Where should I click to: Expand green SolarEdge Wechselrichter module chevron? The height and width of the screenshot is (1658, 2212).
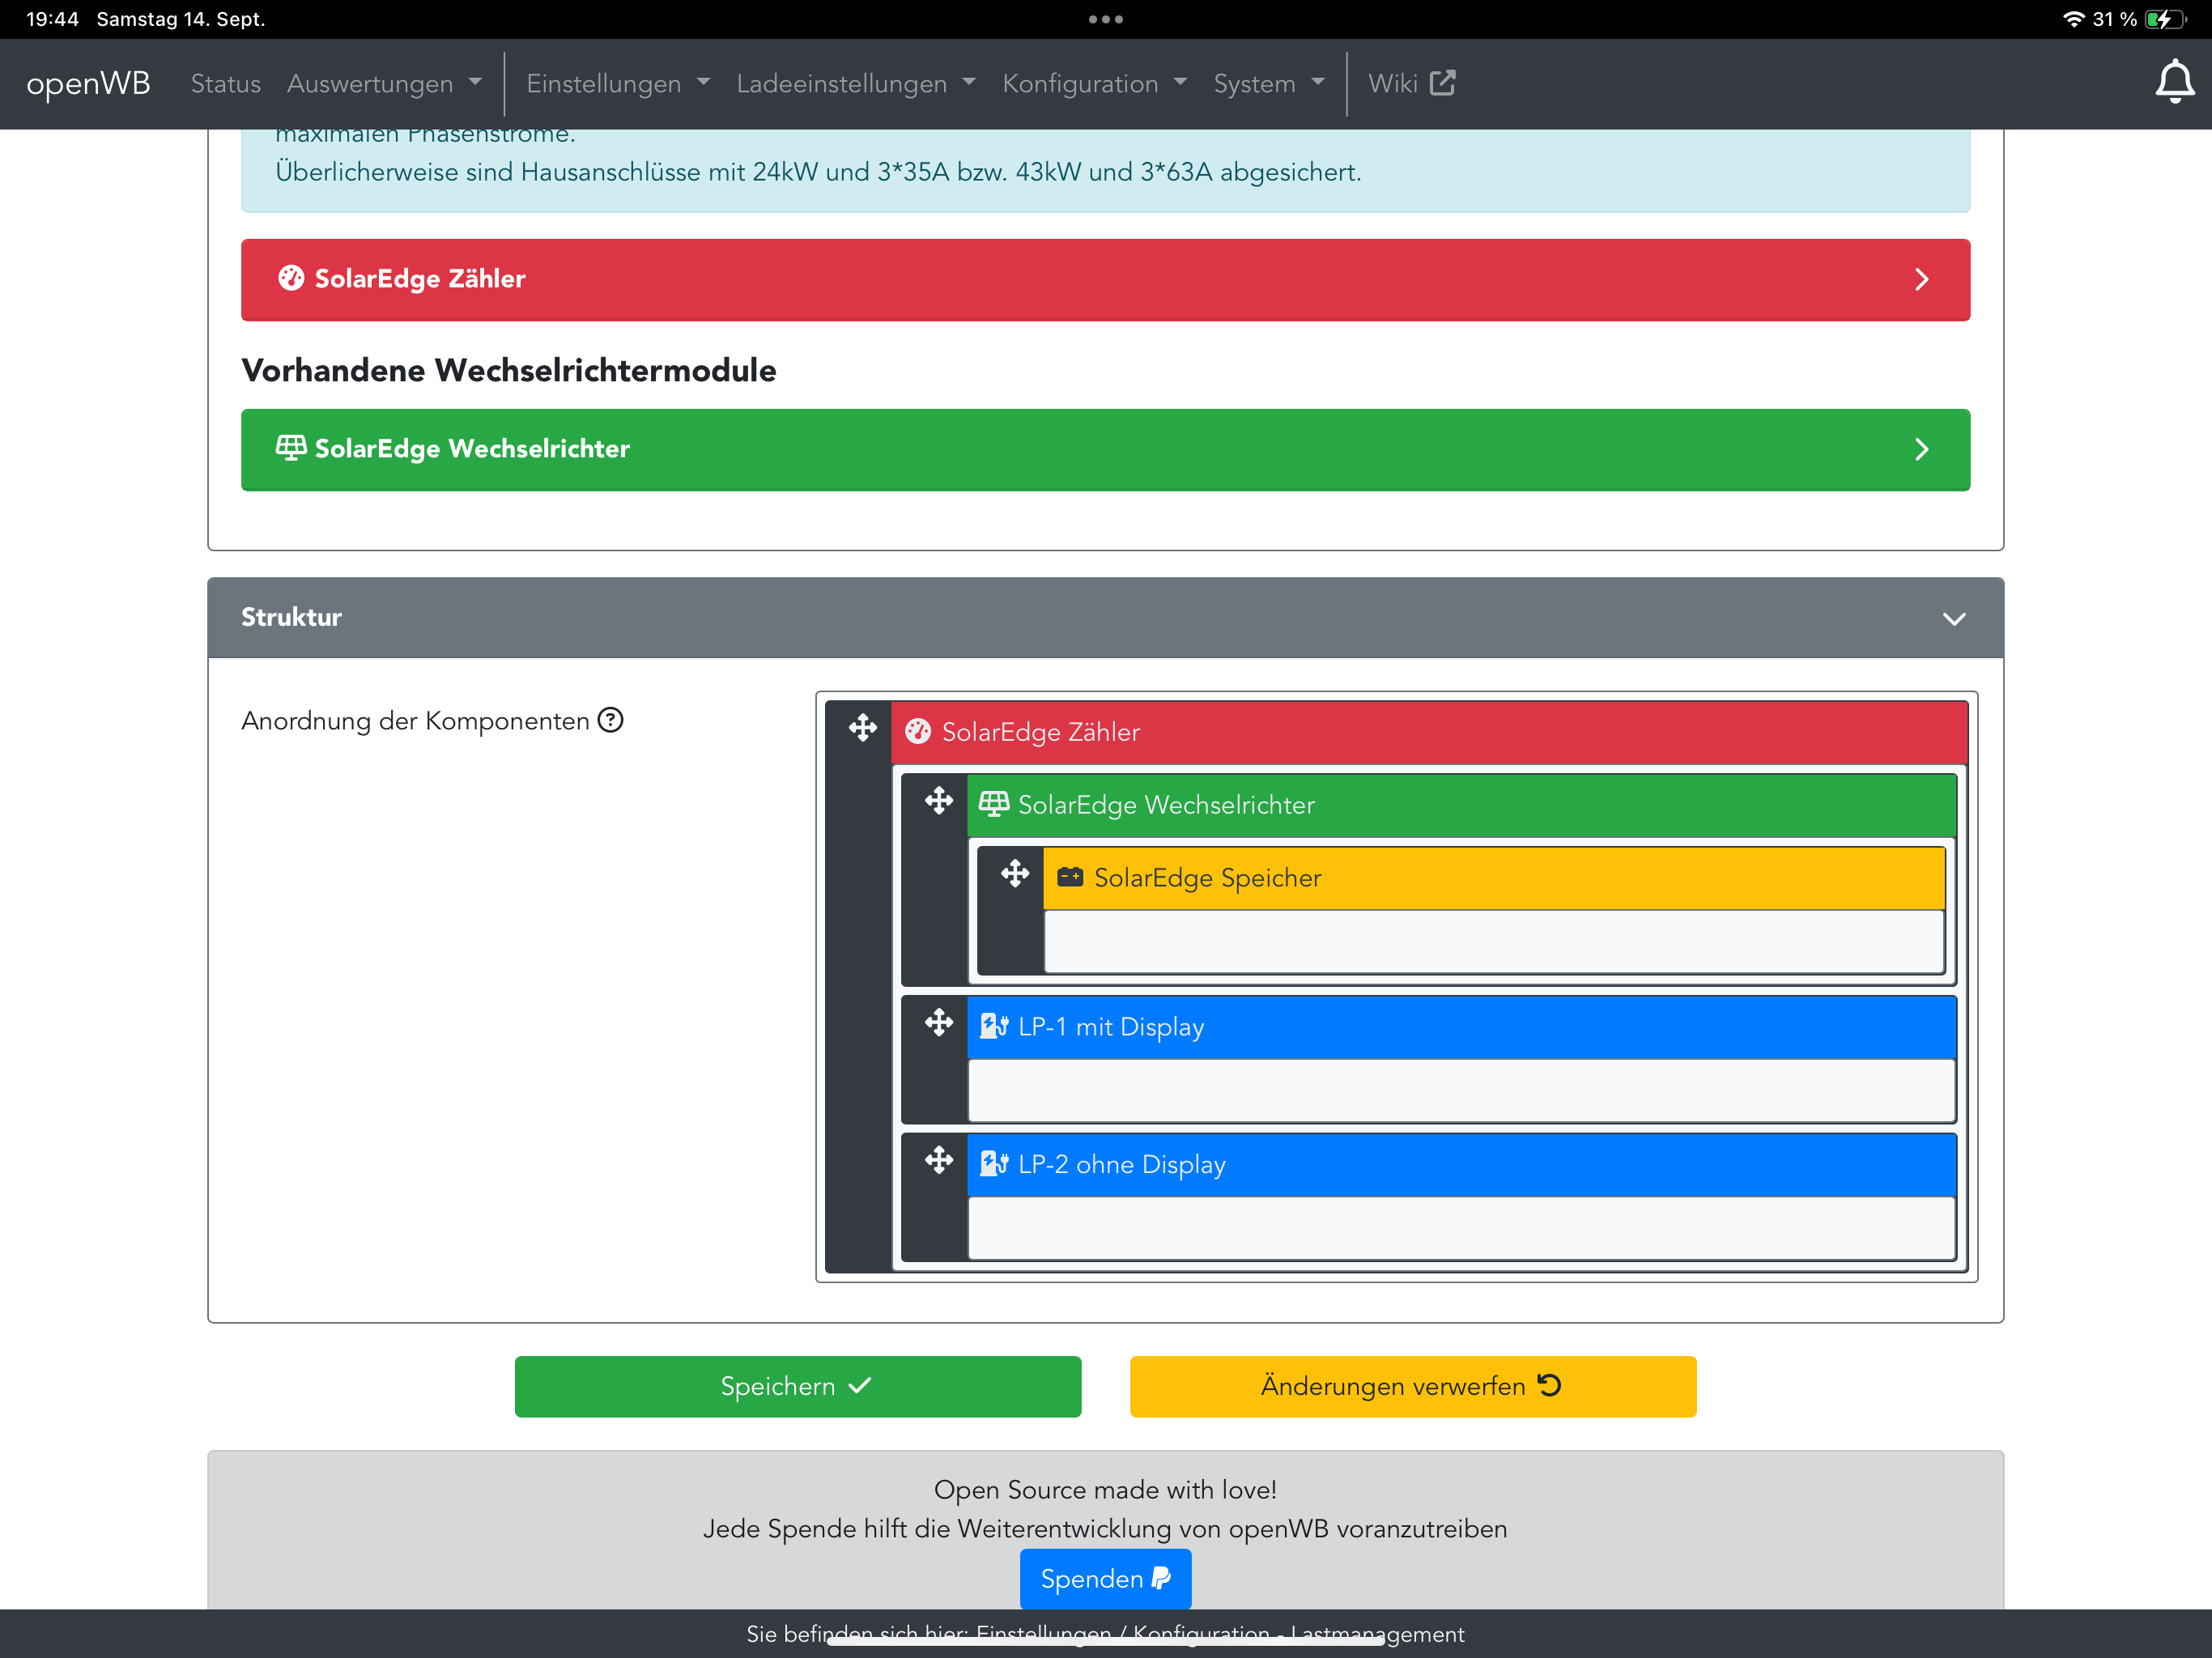pos(1920,449)
